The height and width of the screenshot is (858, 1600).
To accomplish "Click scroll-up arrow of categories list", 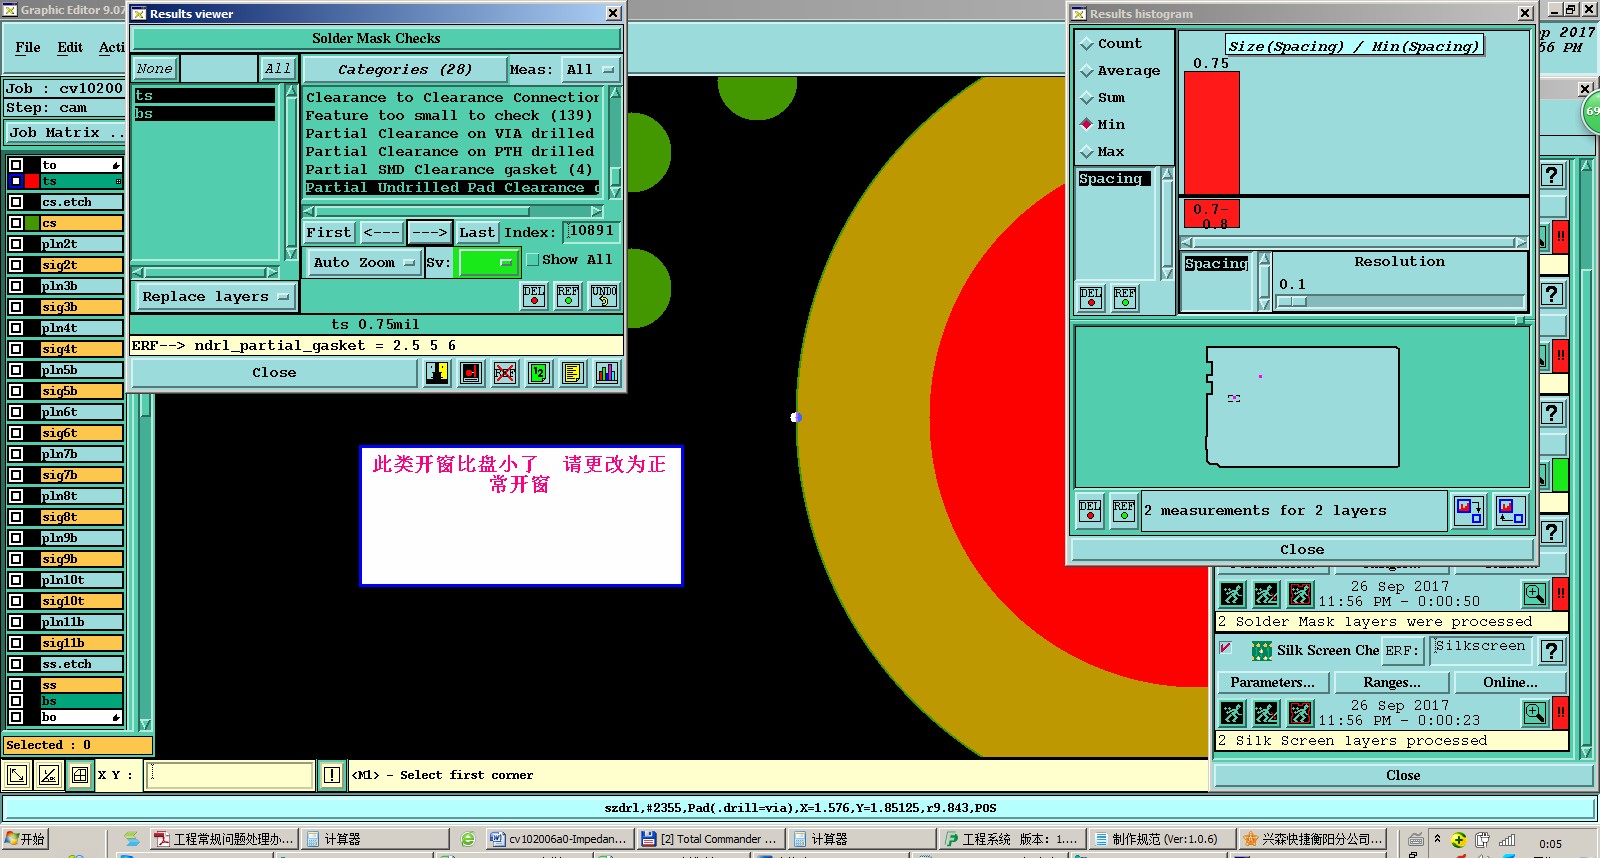I will (615, 93).
